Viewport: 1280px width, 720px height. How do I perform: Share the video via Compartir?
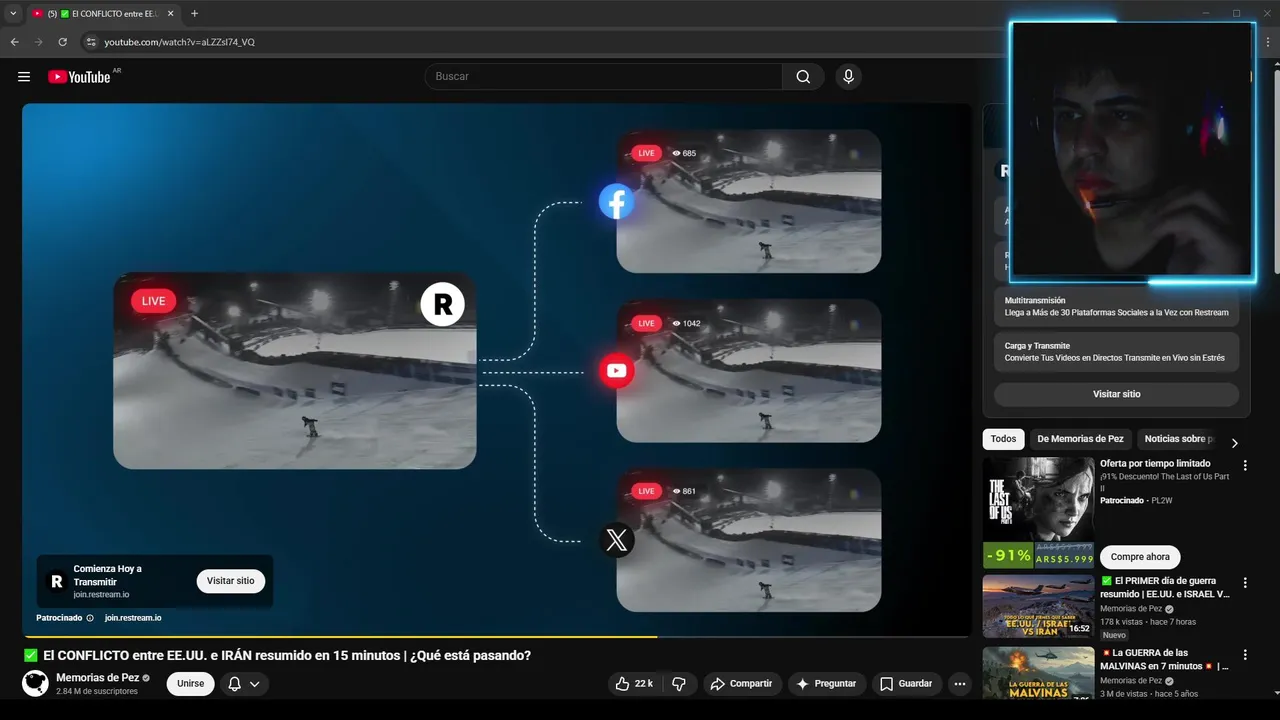(x=741, y=684)
